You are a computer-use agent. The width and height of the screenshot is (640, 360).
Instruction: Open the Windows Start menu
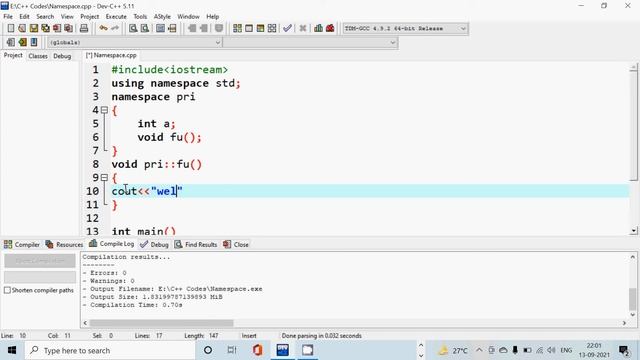(12, 350)
